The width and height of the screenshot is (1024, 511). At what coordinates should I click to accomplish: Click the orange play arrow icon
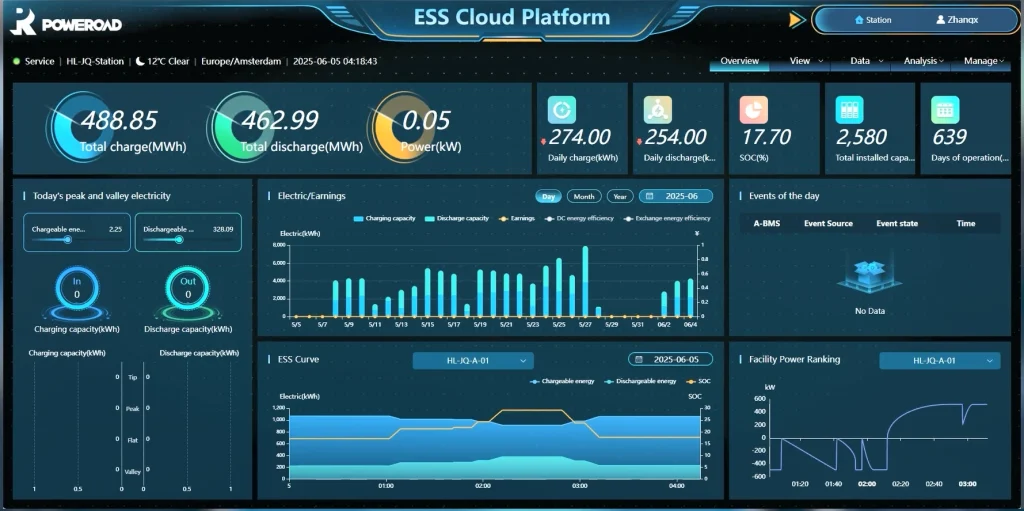(x=796, y=19)
